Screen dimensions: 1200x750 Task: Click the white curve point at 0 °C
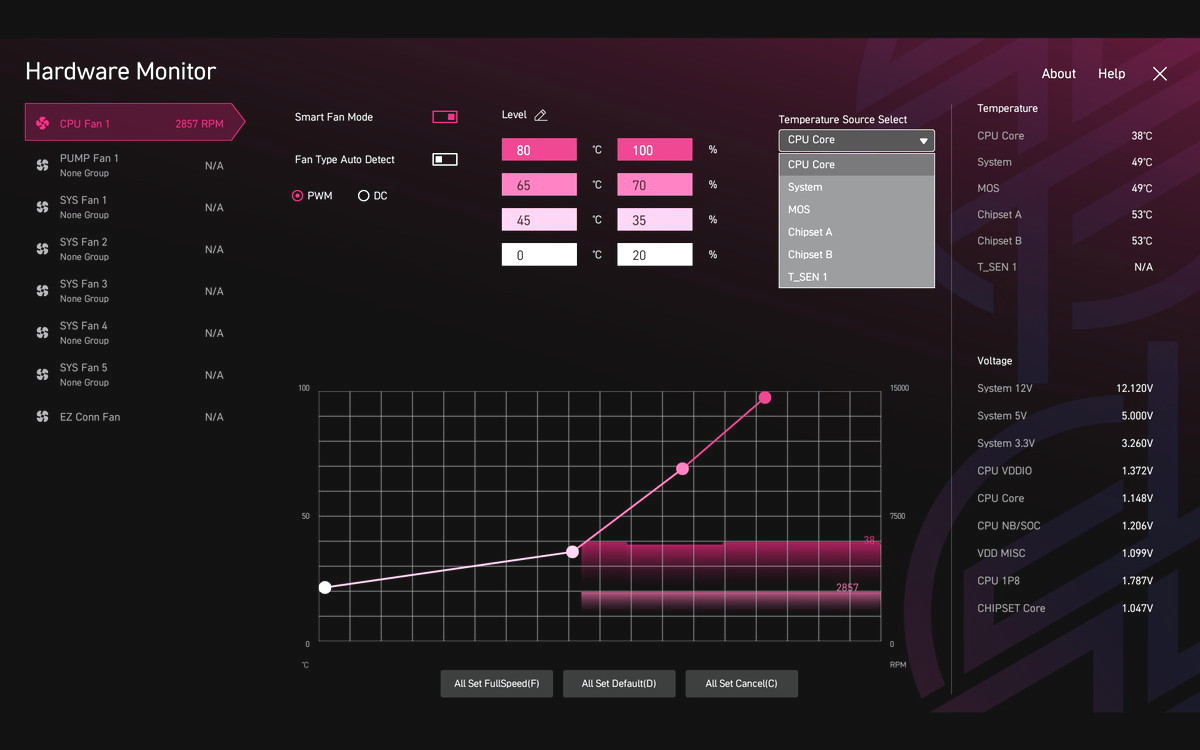coord(324,588)
